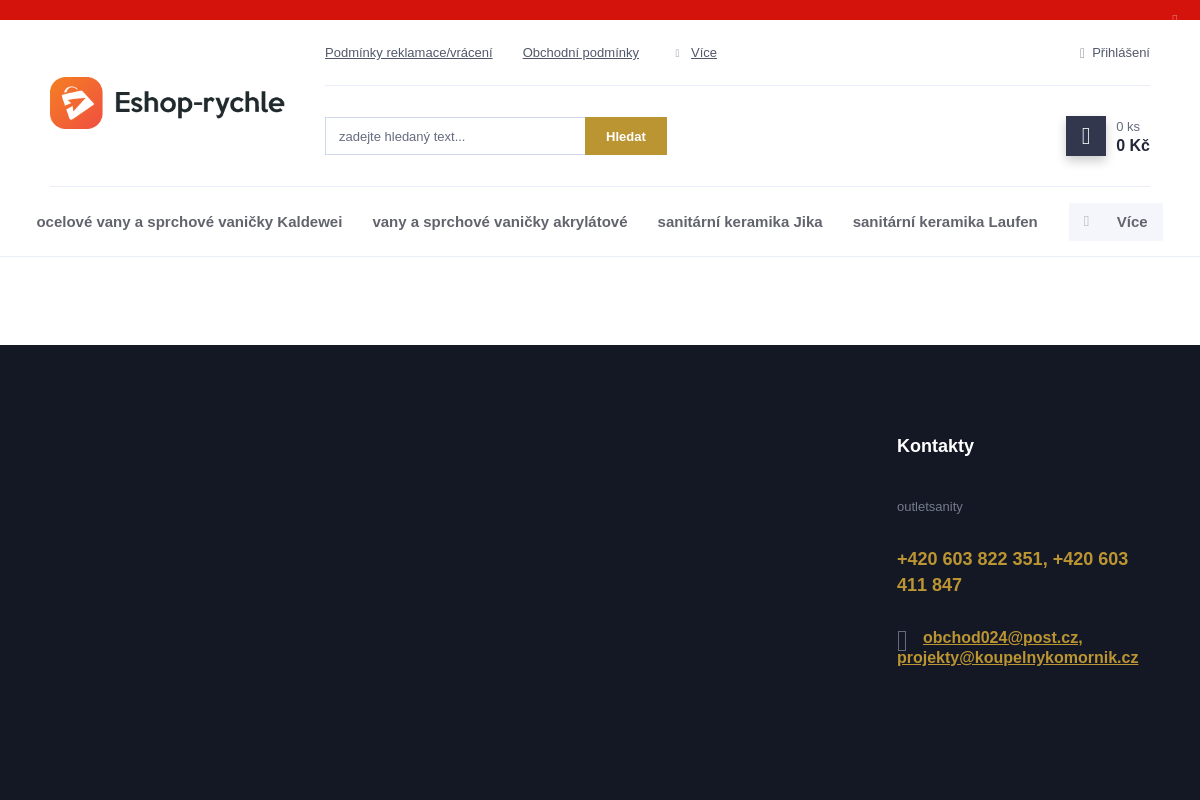
Task: Open vany a sprchové vaničky akrylátové category
Action: [500, 222]
